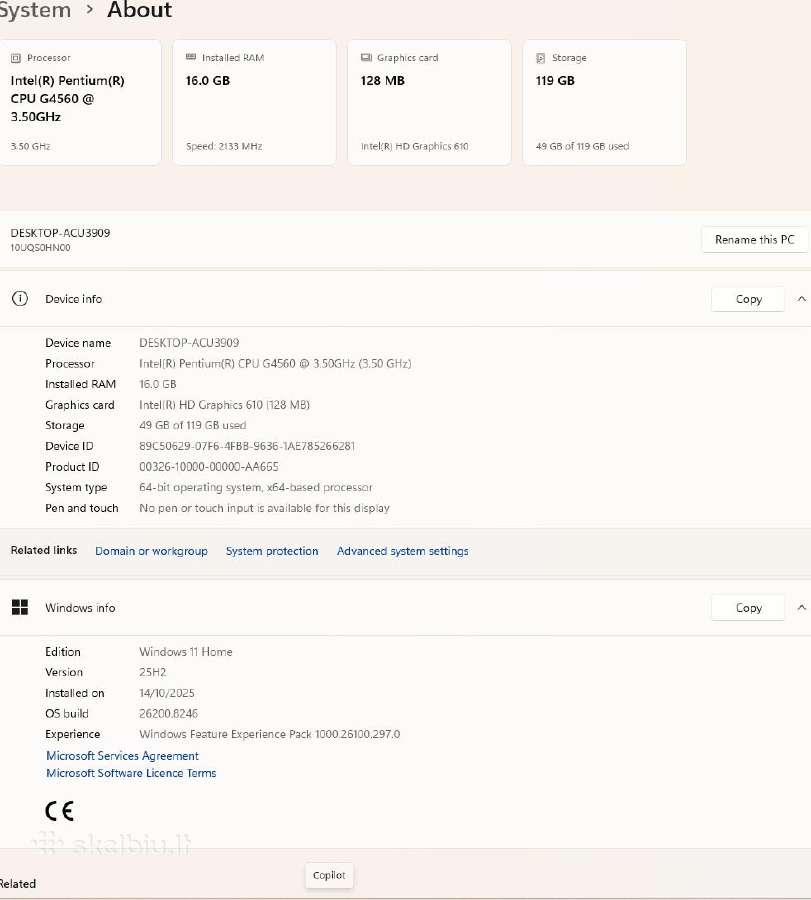
Task: Select the Pen and touch value
Action: 264,508
